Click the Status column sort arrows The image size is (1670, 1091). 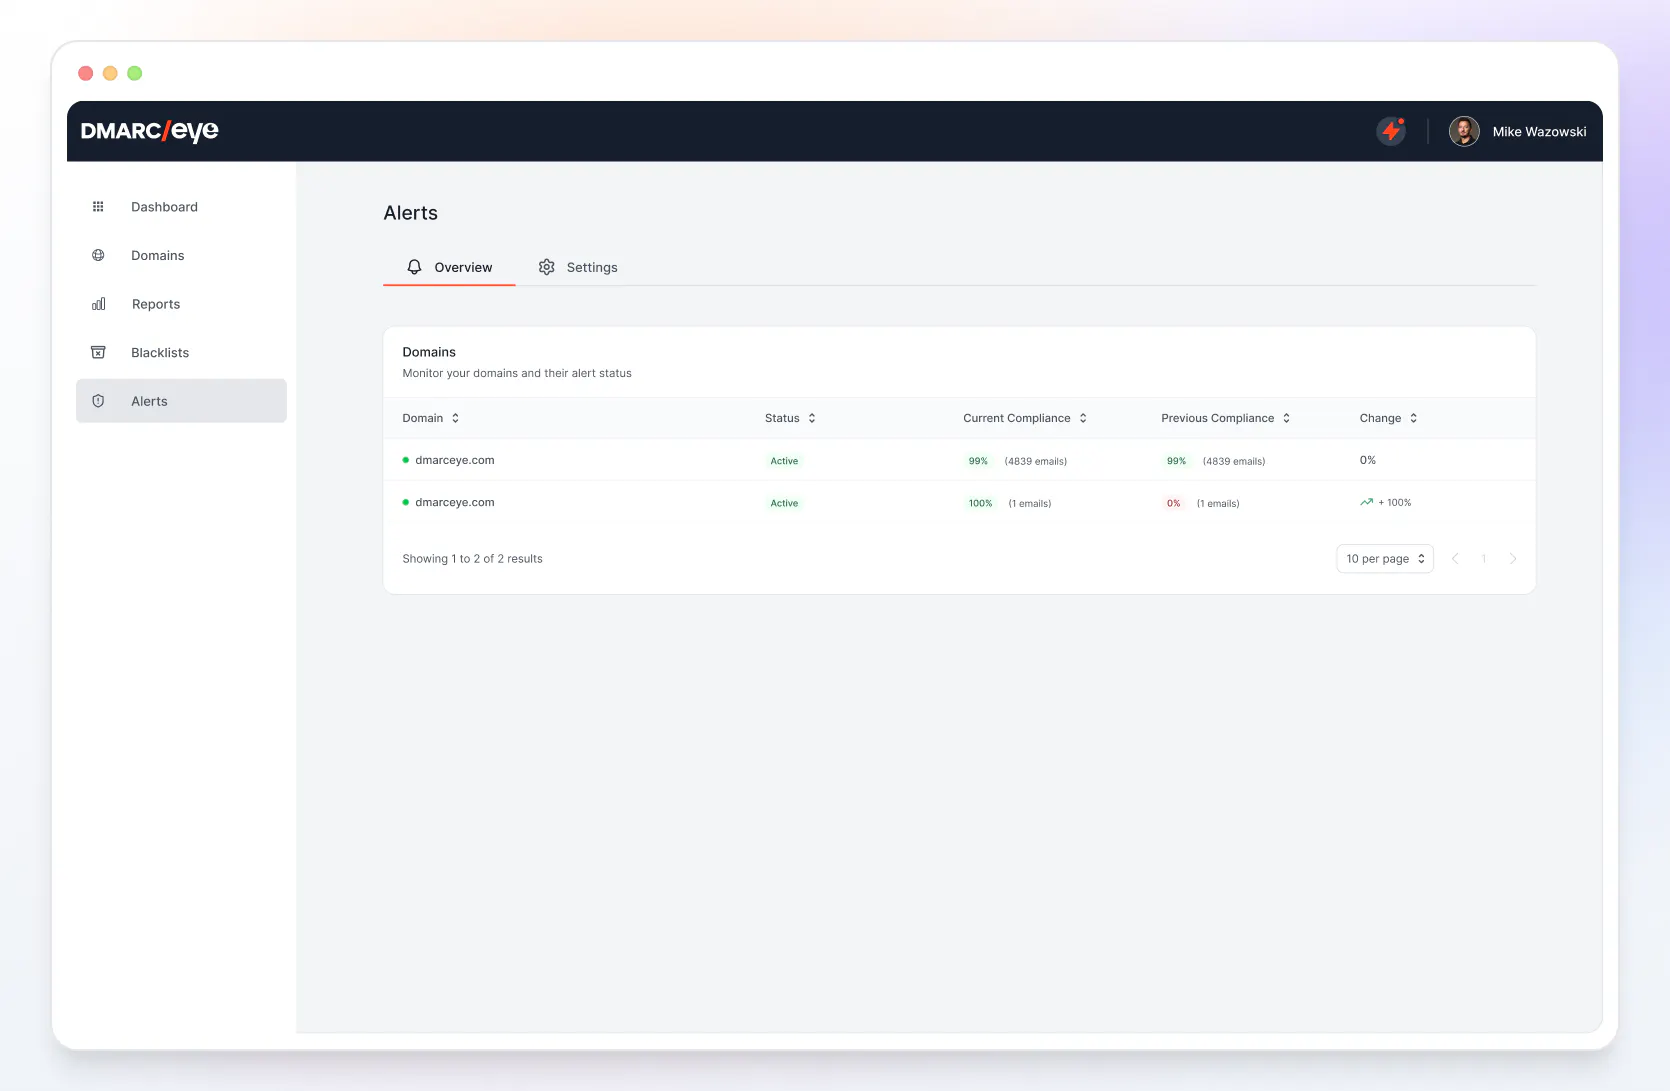pyautogui.click(x=812, y=418)
